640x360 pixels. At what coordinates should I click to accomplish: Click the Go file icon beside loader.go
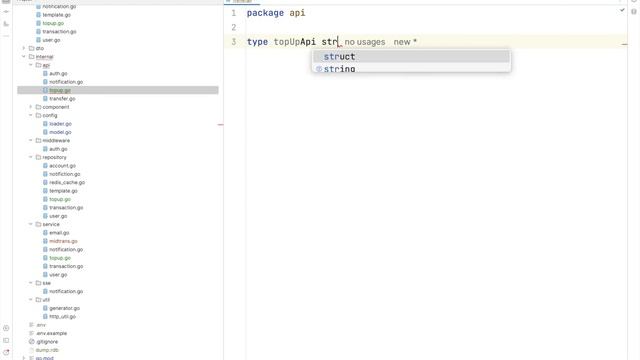[45, 124]
